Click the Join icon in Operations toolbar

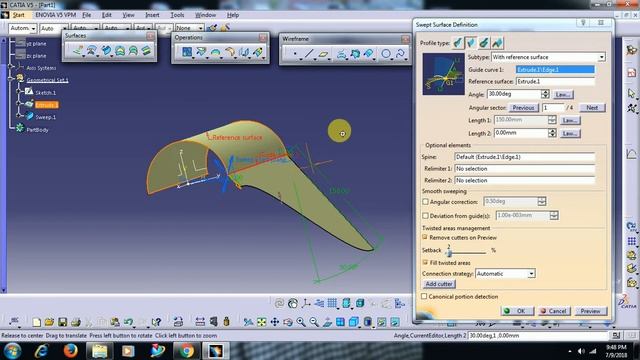(187, 52)
